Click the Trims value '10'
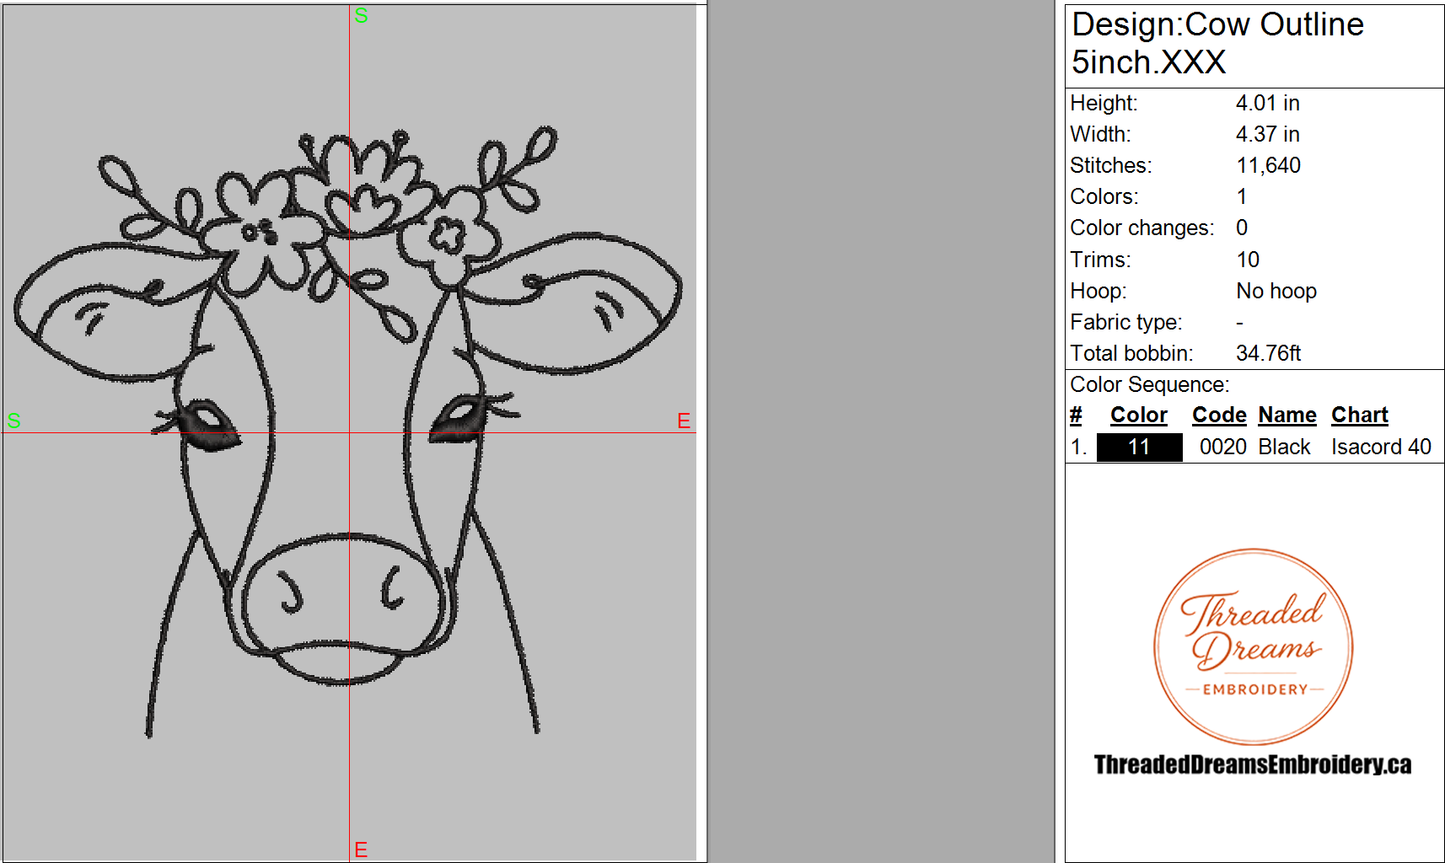 [1248, 260]
